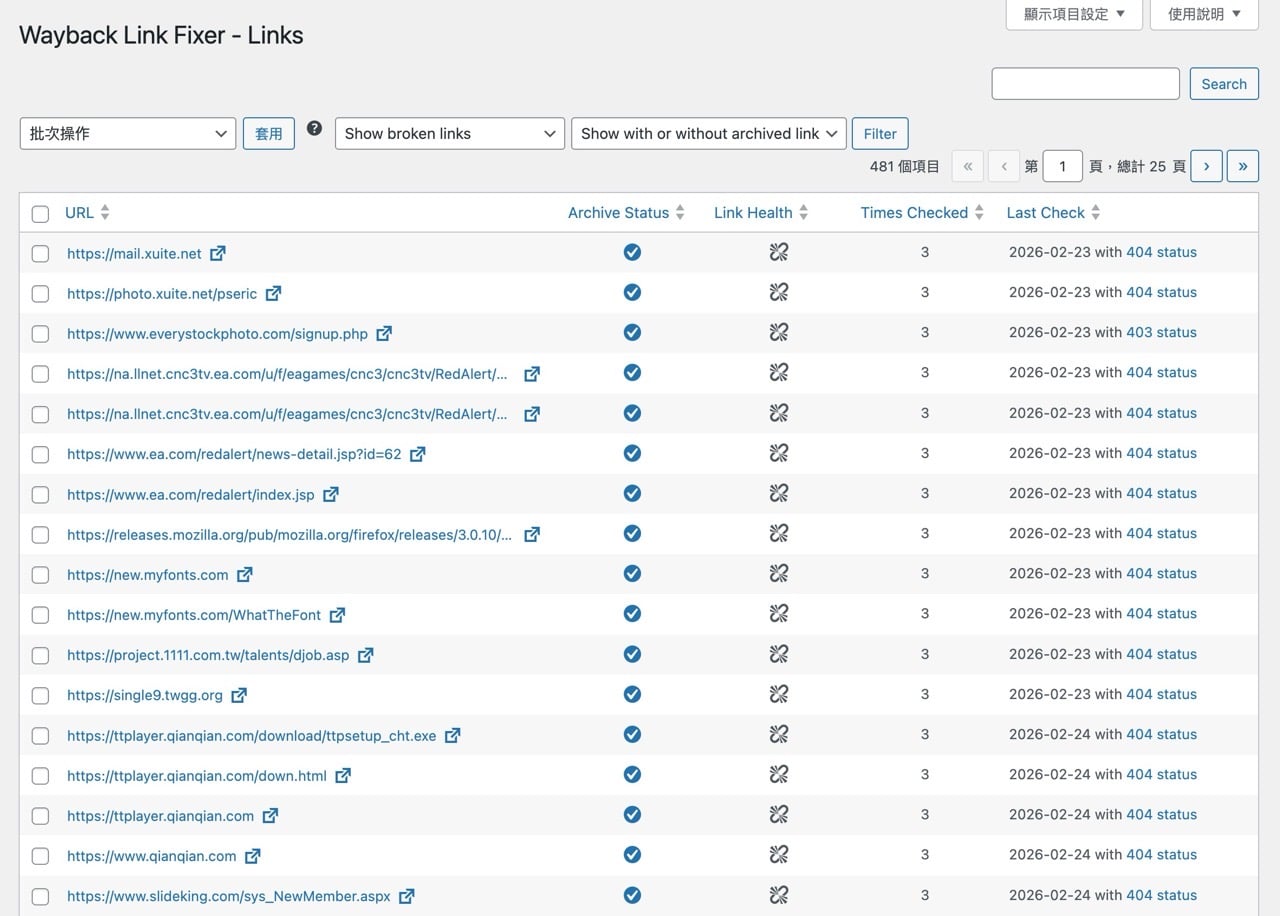This screenshot has width=1280, height=916.
Task: Click sort arrows beside Times Checked header
Action: click(979, 213)
